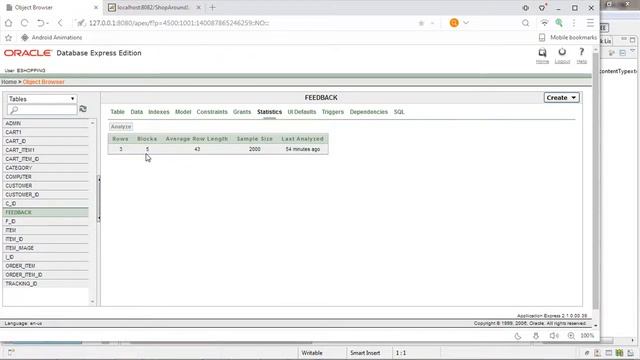Click the night mode moon icon
640x360 pixels.
point(518,336)
